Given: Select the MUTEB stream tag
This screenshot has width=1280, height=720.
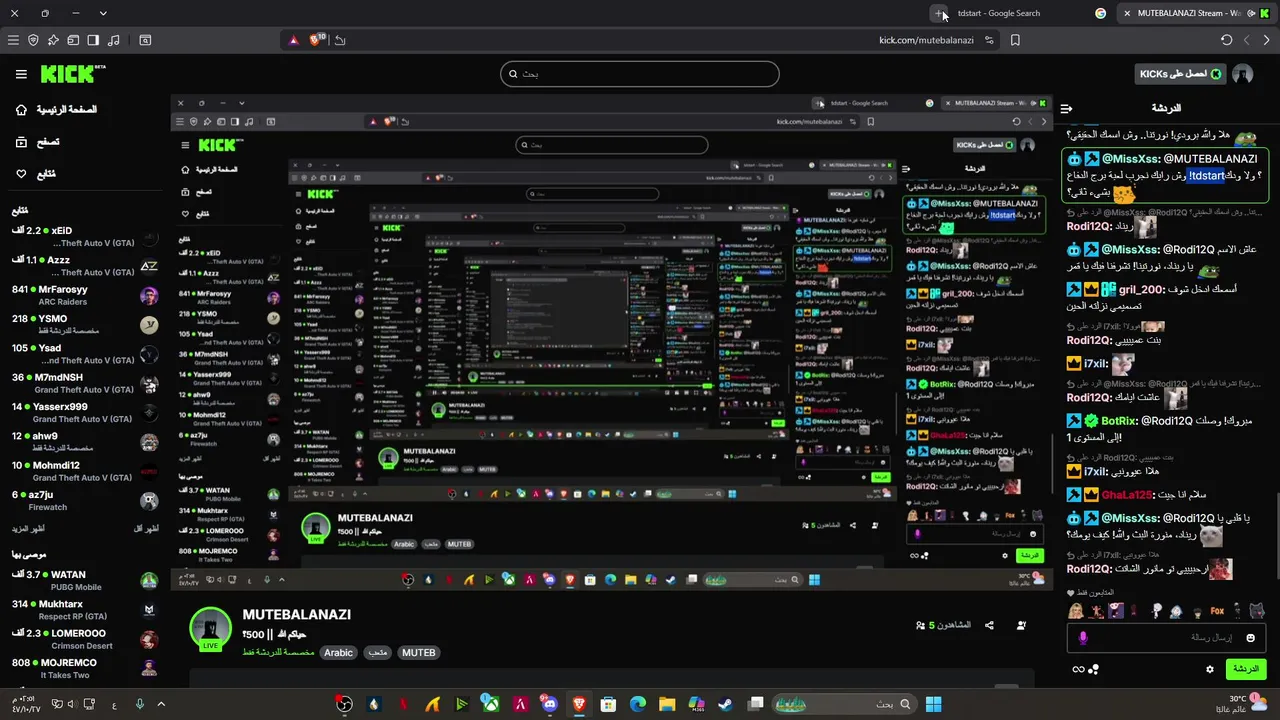Looking at the screenshot, I should click(418, 653).
